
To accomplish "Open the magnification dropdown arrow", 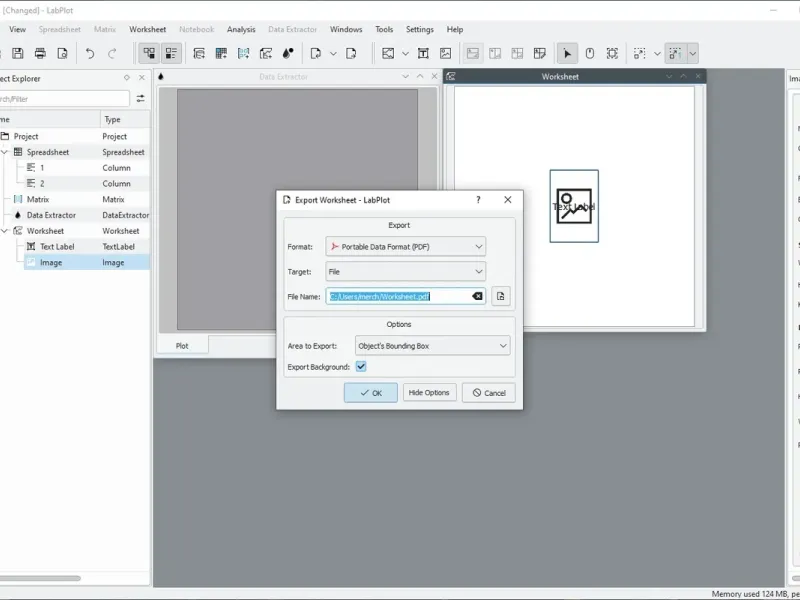I will 657,54.
